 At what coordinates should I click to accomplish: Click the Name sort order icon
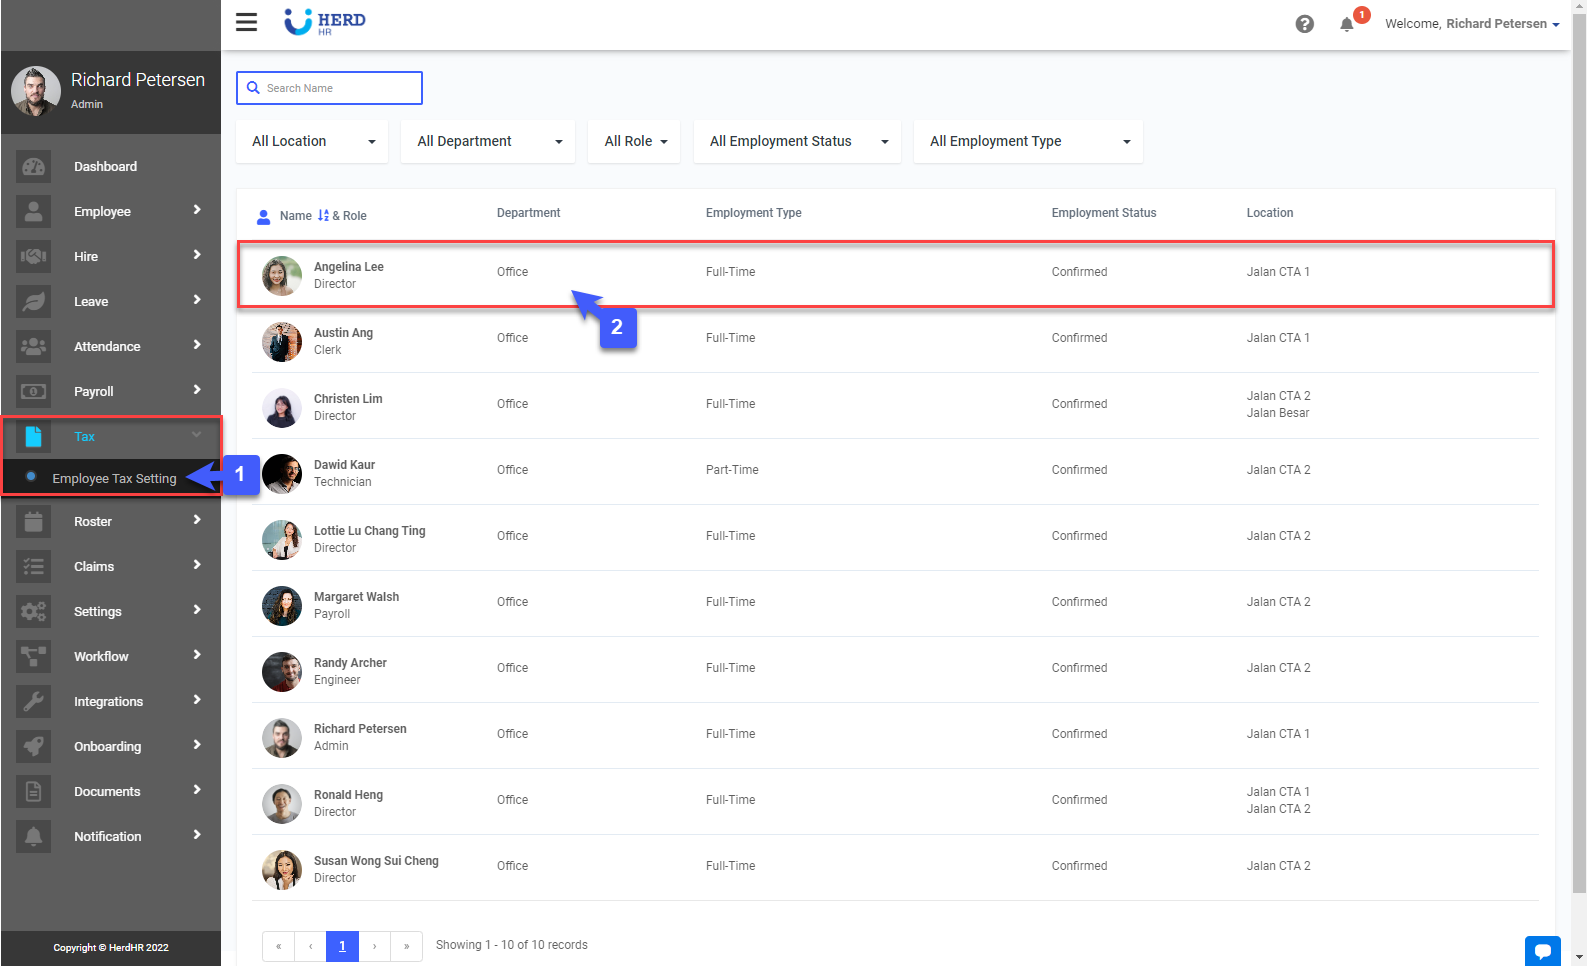click(323, 216)
